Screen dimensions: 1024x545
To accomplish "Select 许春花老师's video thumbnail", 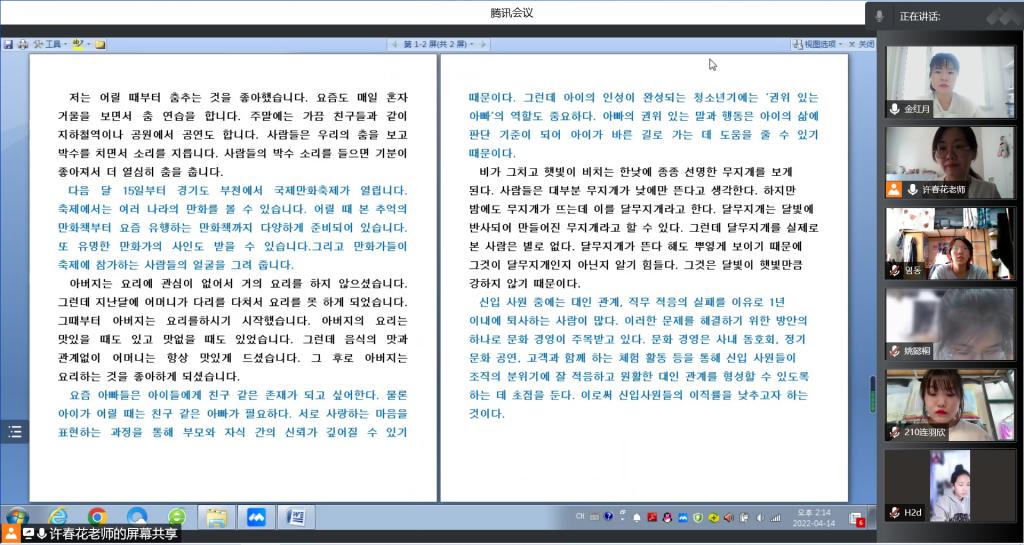I will pos(936,162).
